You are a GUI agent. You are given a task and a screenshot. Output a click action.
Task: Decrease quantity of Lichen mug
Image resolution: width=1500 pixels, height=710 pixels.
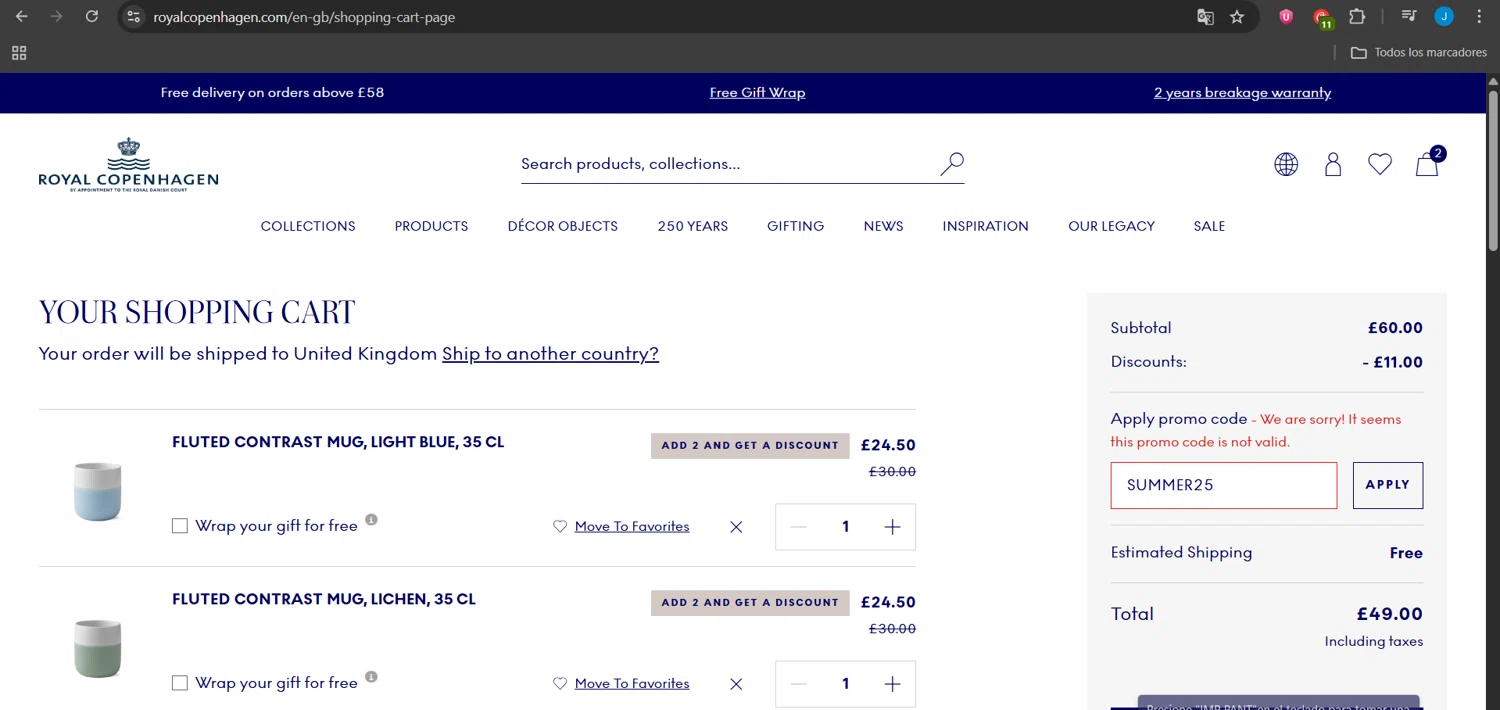pos(798,684)
